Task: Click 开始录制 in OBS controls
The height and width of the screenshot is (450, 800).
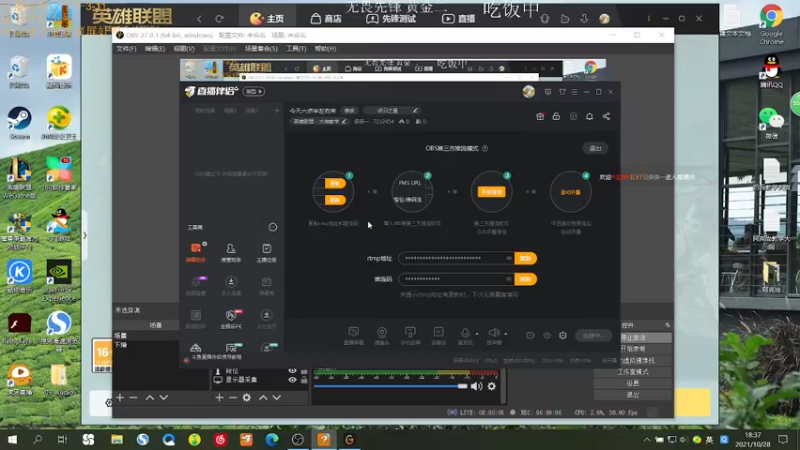Action: click(x=633, y=349)
